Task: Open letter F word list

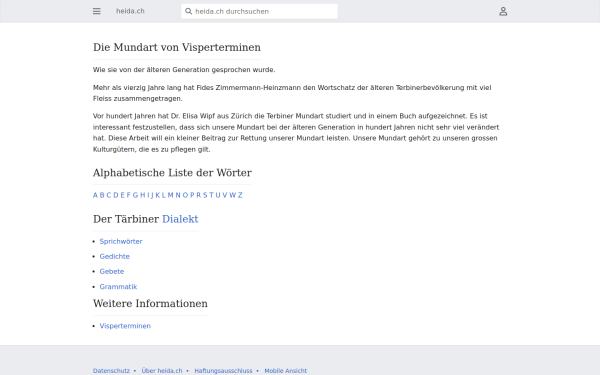Action: tap(129, 195)
